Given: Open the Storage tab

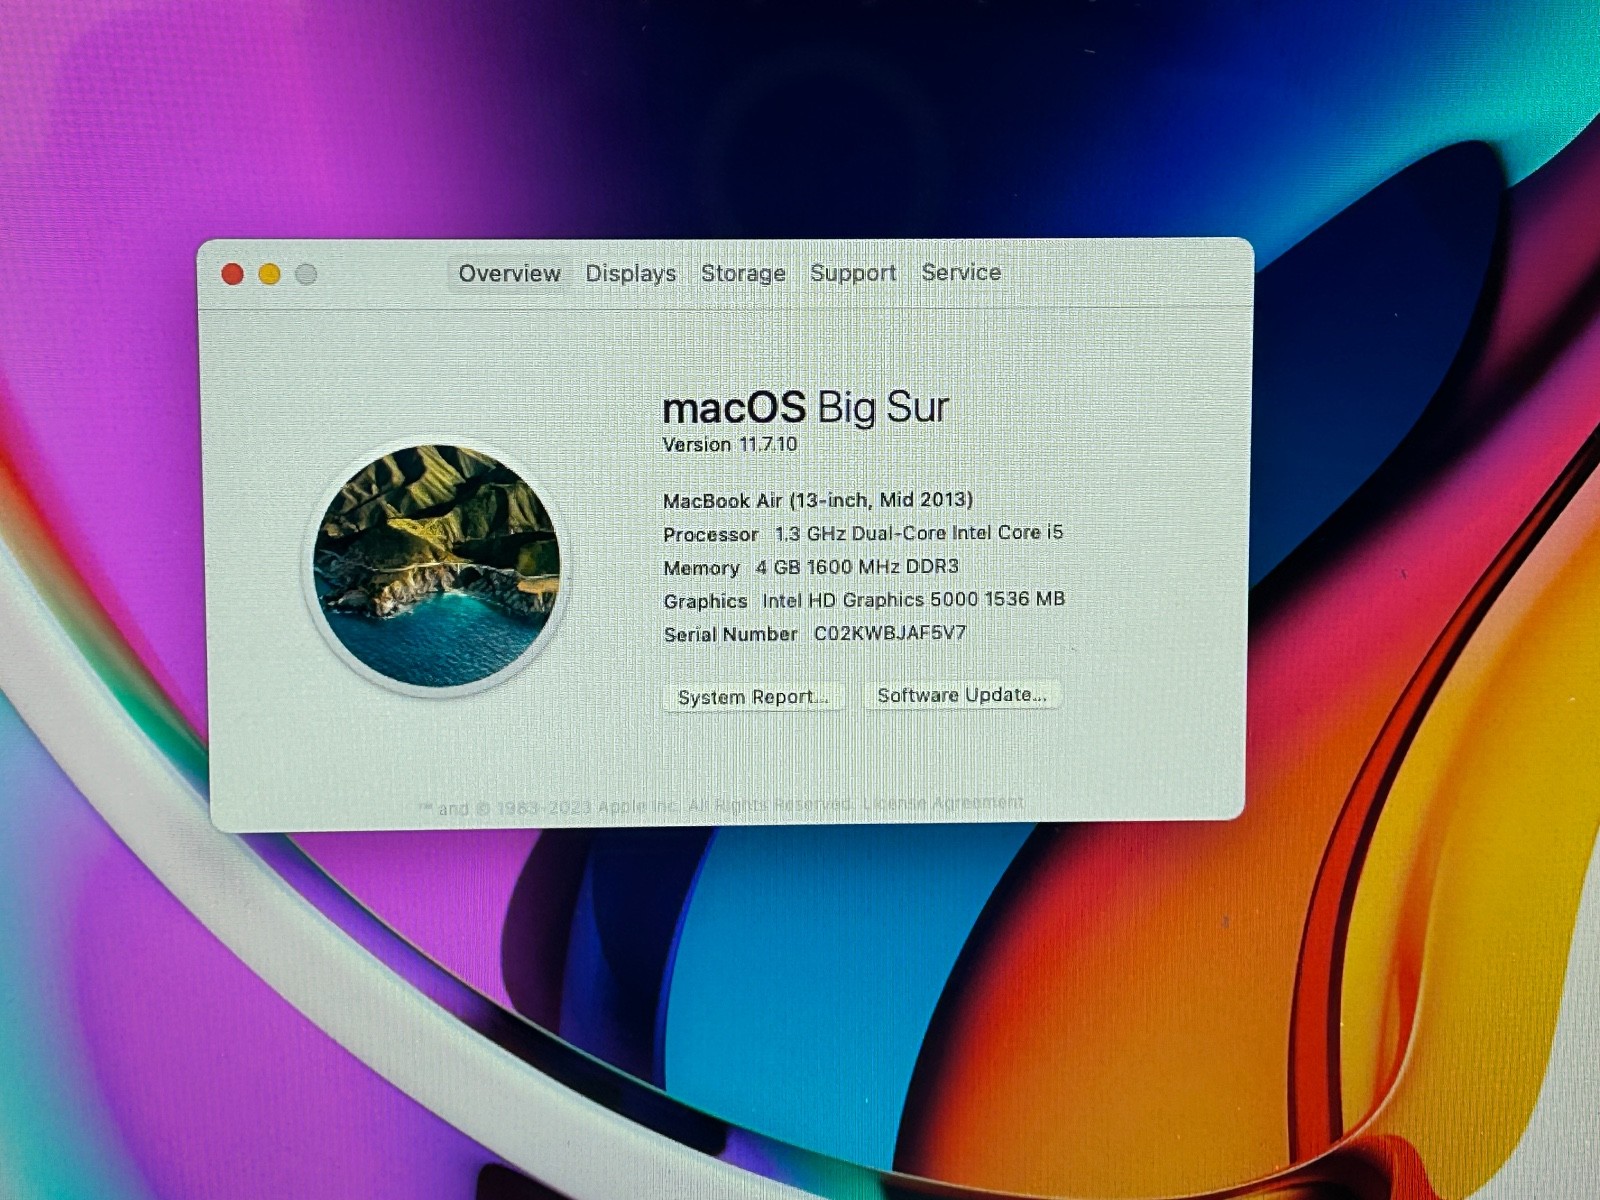Looking at the screenshot, I should (743, 273).
